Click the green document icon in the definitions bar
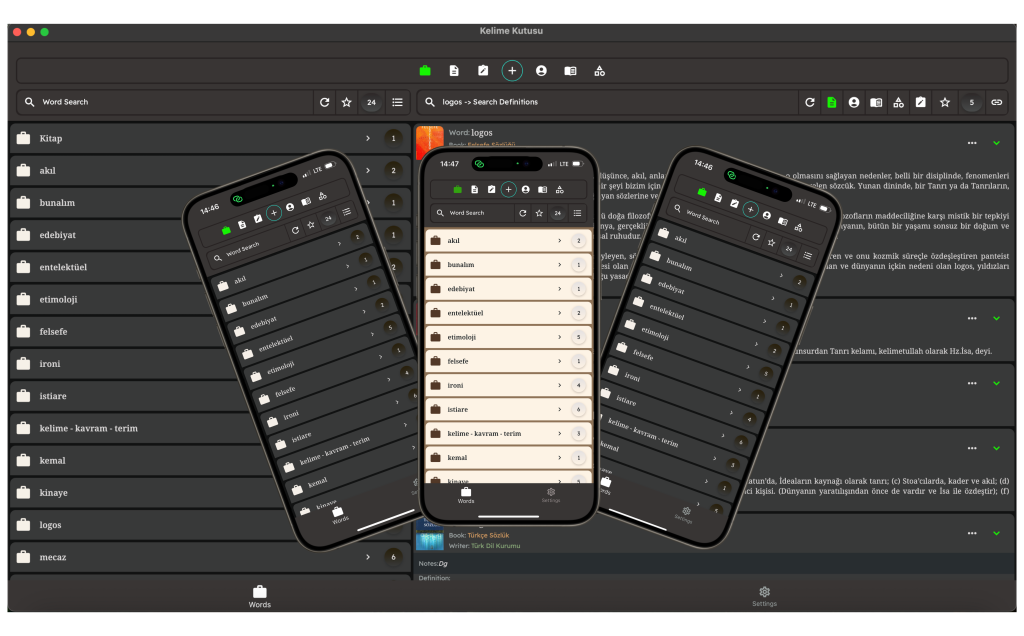The height and width of the screenshot is (636, 1024). [x=831, y=102]
